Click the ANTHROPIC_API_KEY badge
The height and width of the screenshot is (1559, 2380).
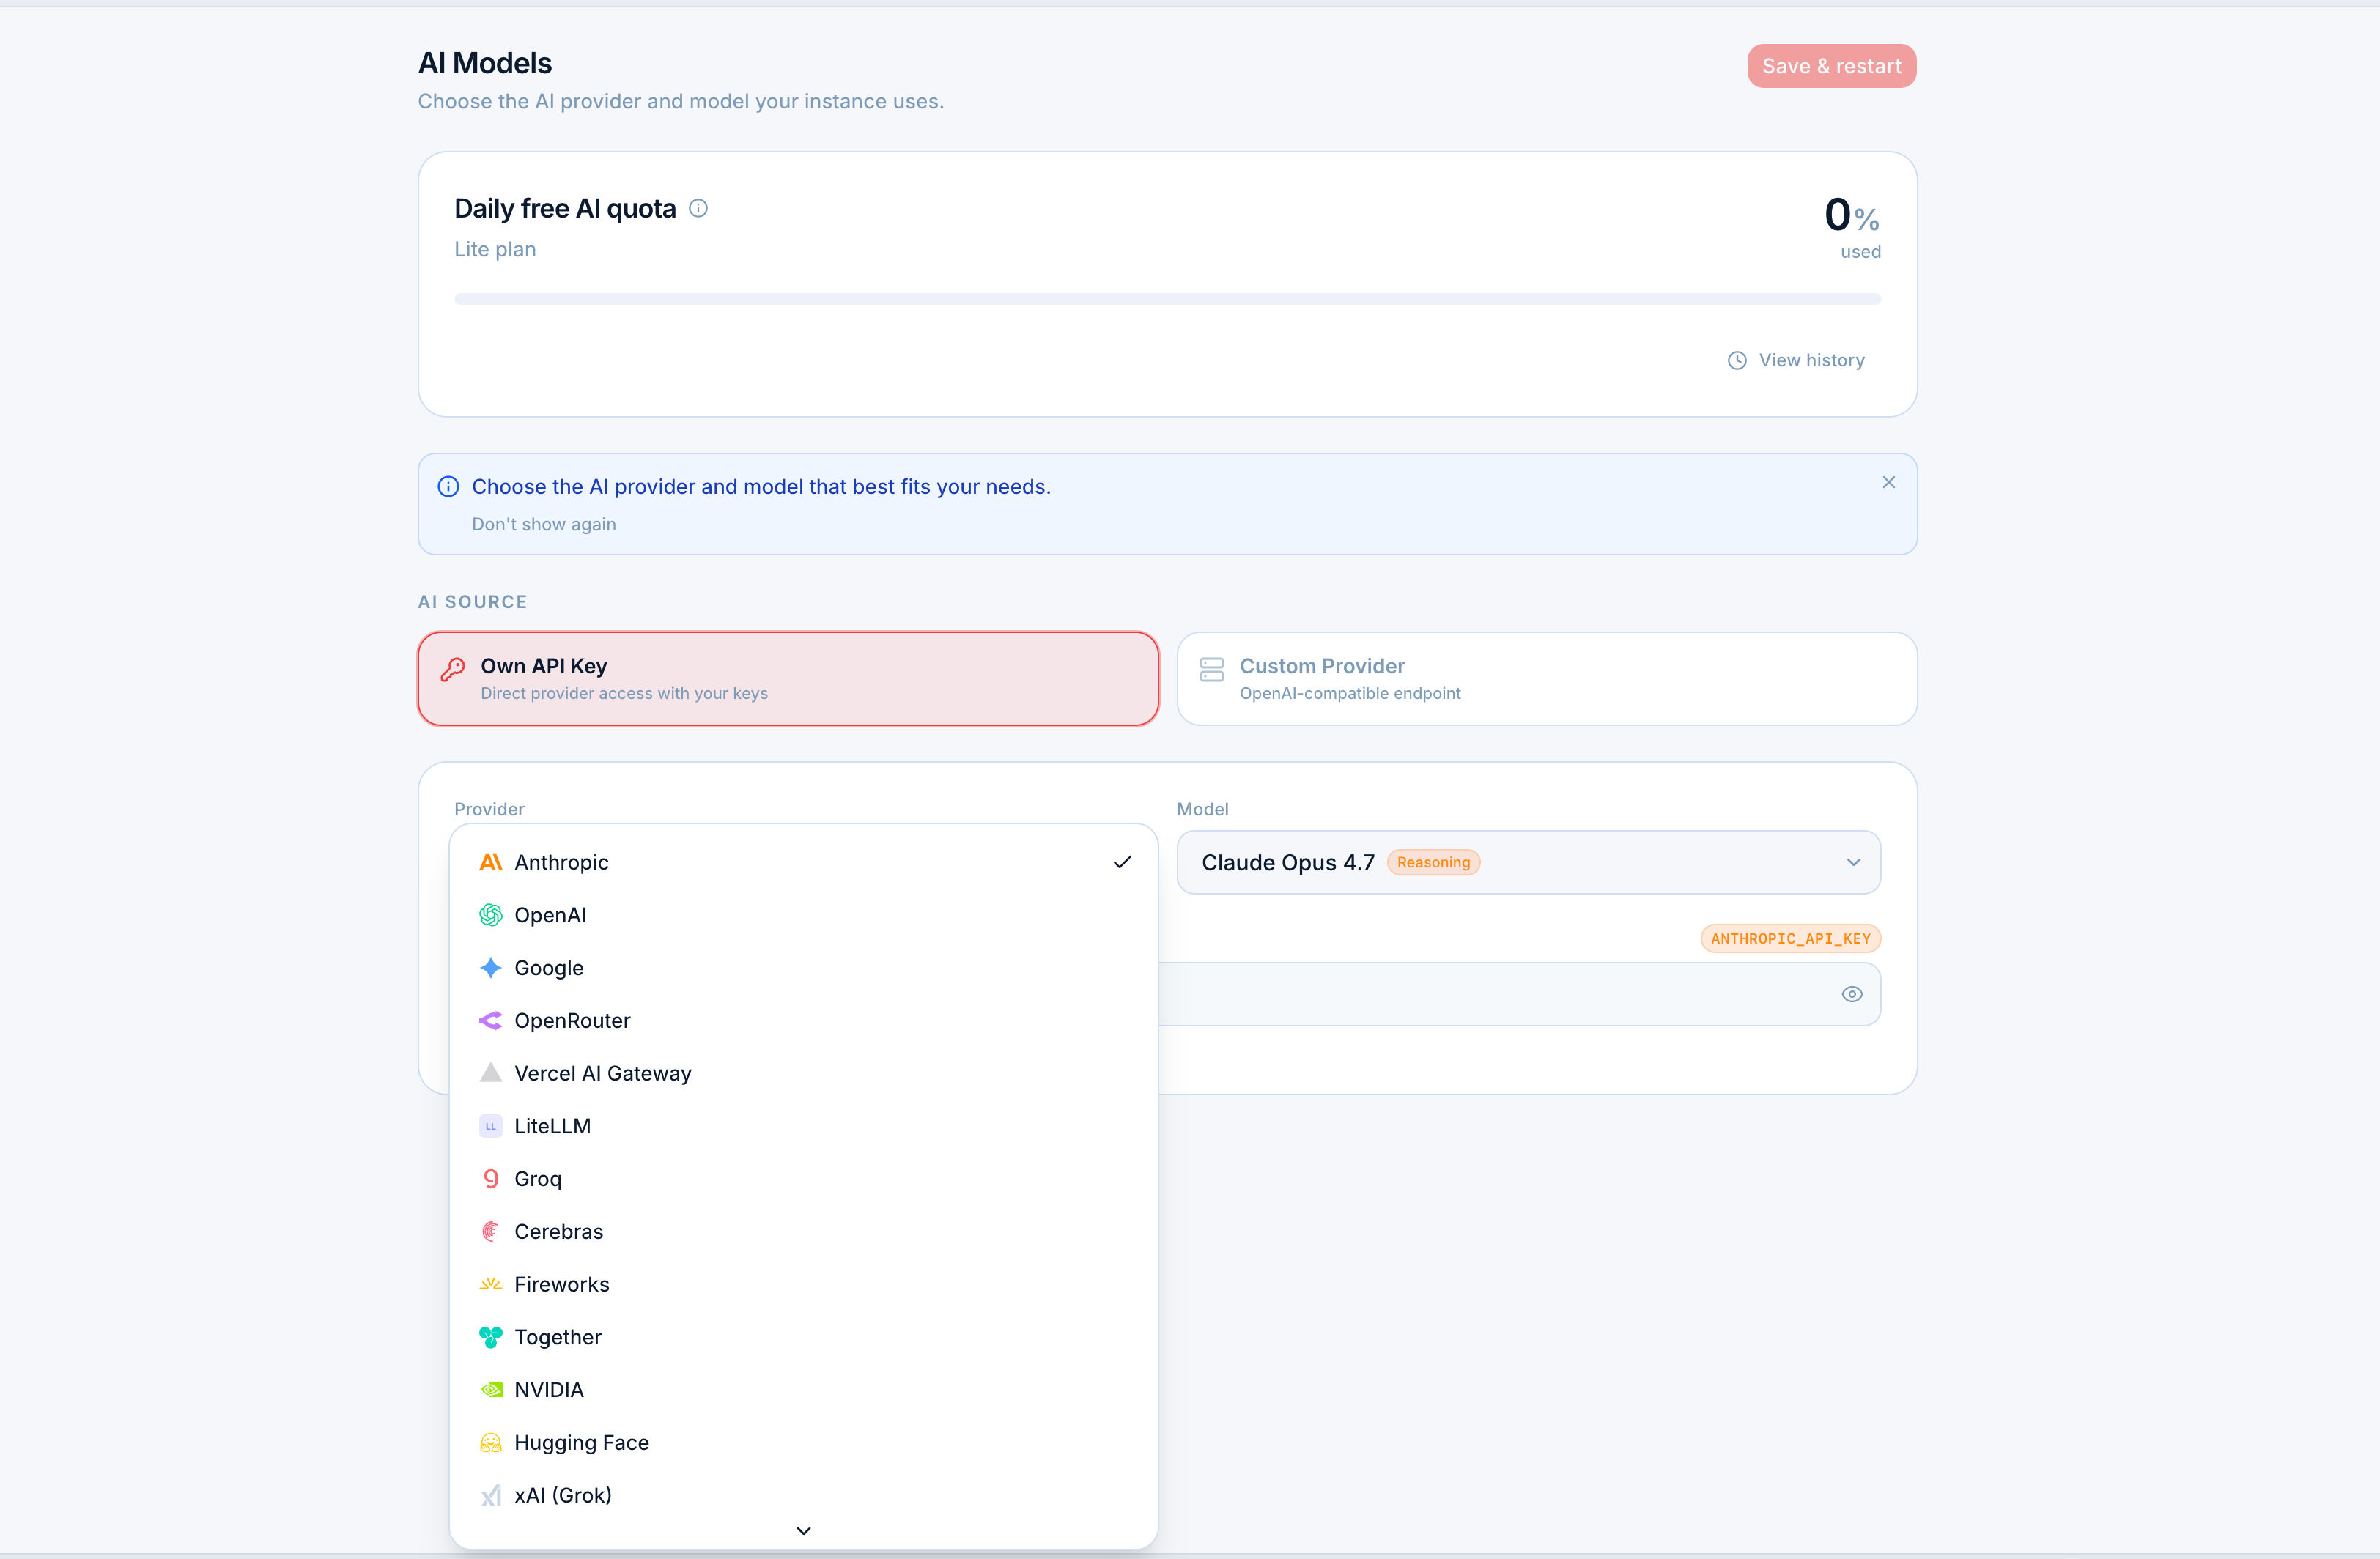(x=1790, y=938)
